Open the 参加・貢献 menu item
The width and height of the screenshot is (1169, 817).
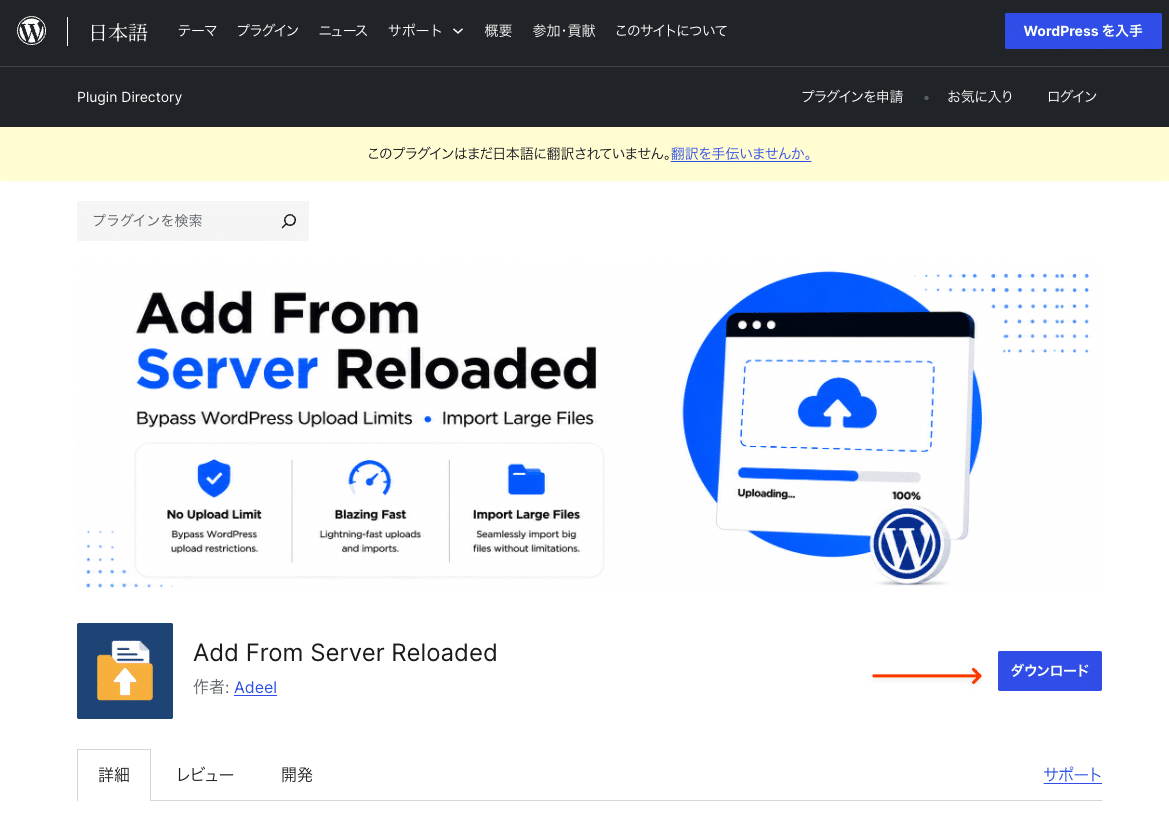(564, 31)
